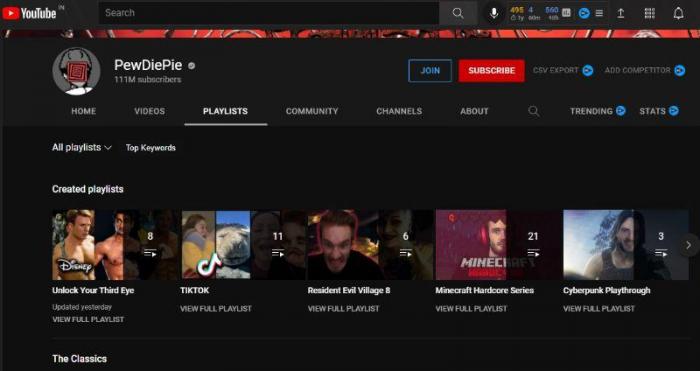The height and width of the screenshot is (371, 700).
Task: Open the extension hamburger menu in top bar
Action: [x=600, y=13]
